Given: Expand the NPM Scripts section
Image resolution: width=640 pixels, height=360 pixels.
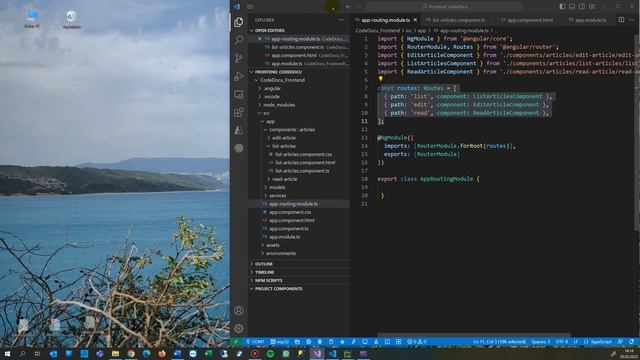Looking at the screenshot, I should tap(299, 280).
